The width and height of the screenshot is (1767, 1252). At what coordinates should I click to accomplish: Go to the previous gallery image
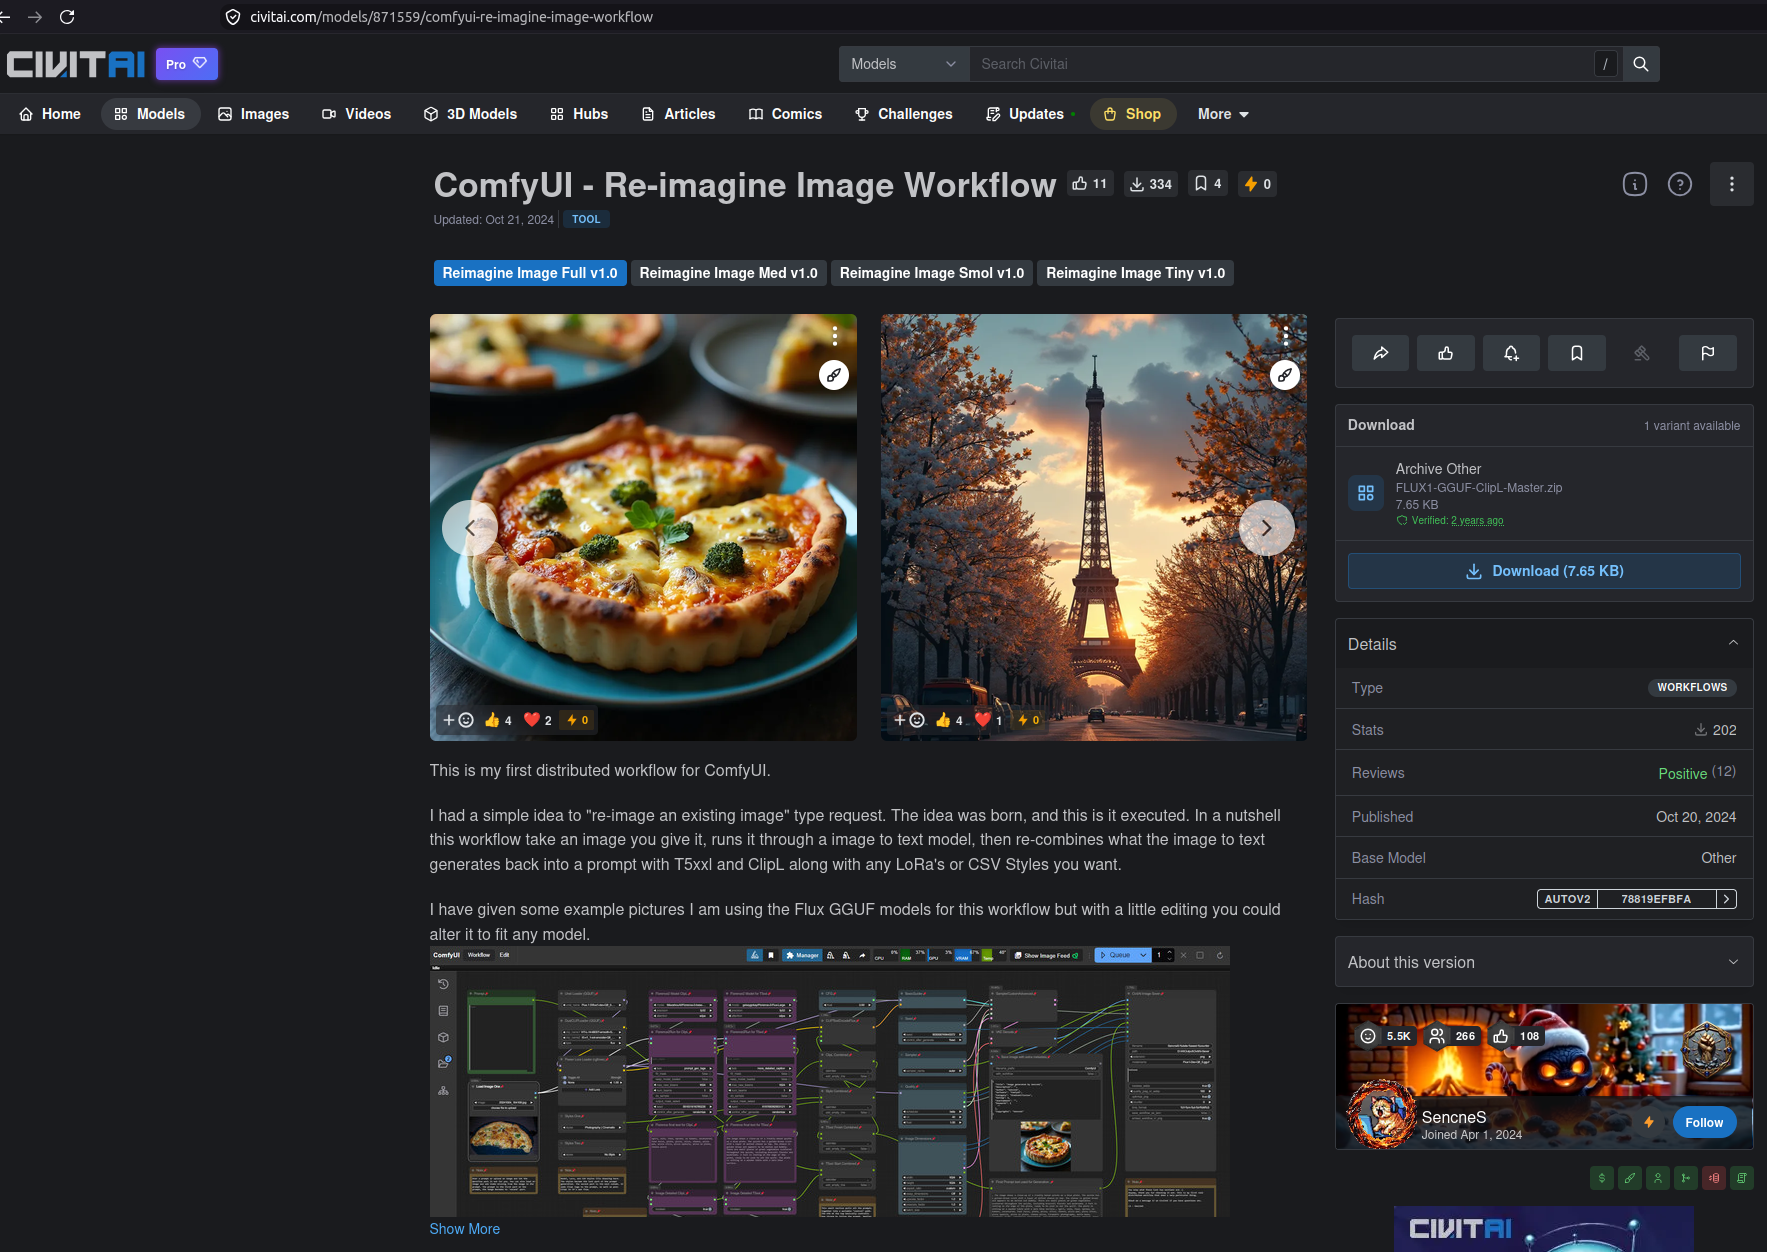470,528
